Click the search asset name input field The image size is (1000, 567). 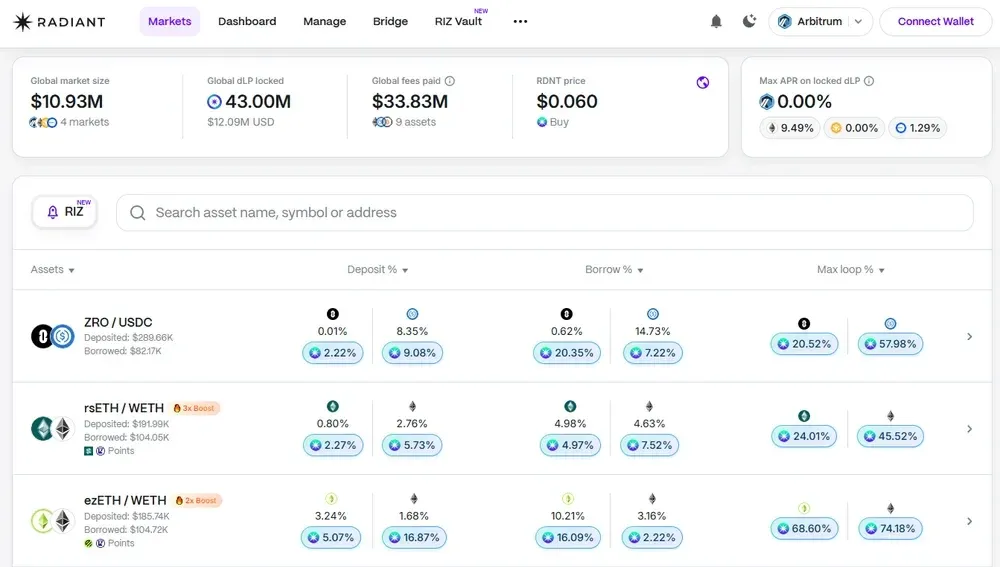click(545, 213)
